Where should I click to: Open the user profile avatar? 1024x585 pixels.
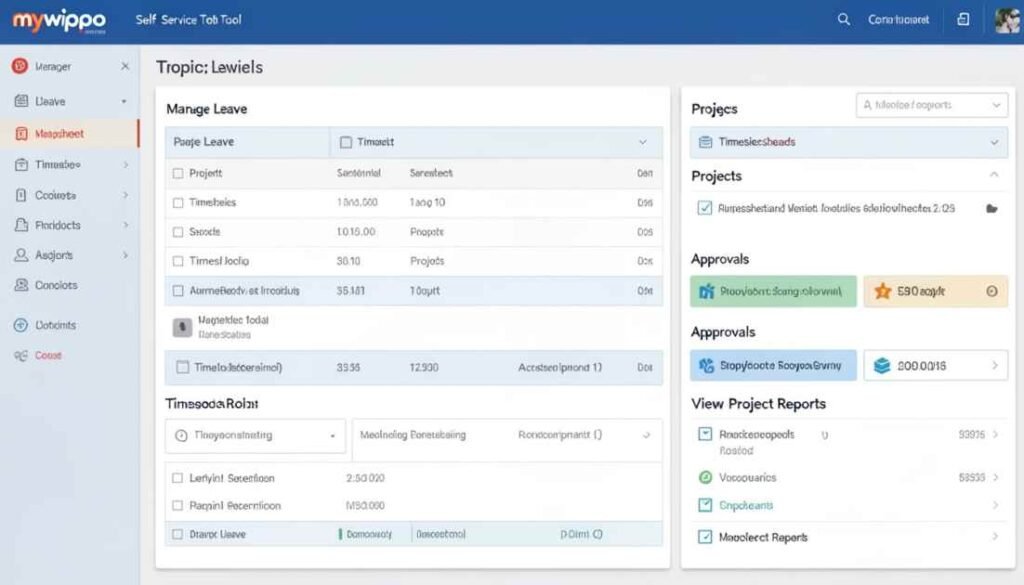tap(1007, 20)
